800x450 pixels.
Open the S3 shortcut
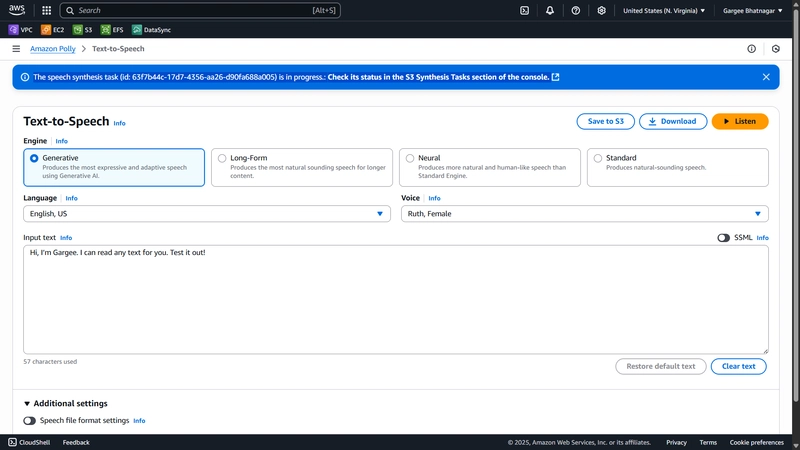click(x=83, y=30)
